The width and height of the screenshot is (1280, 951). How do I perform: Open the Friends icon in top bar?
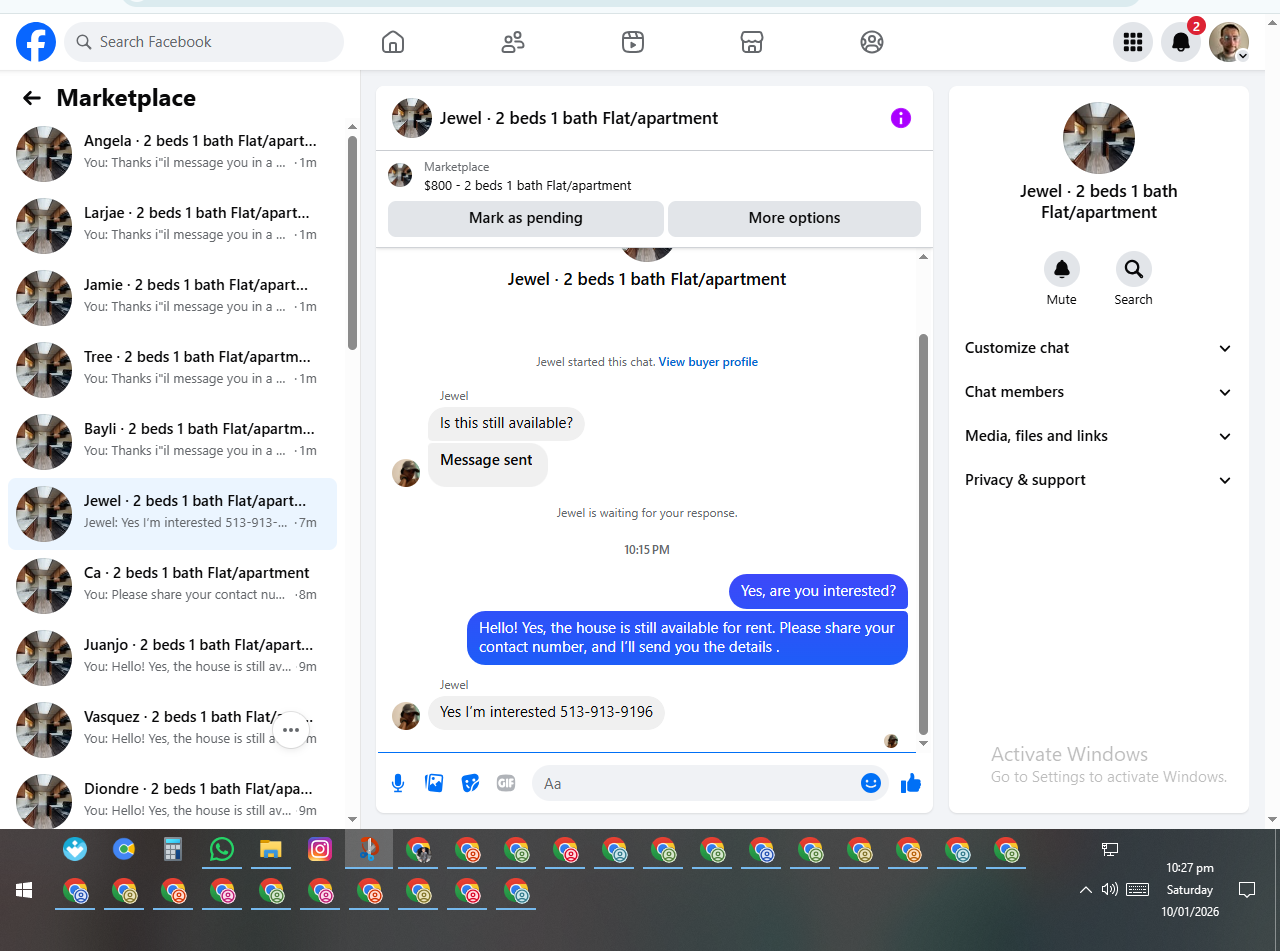[x=513, y=42]
